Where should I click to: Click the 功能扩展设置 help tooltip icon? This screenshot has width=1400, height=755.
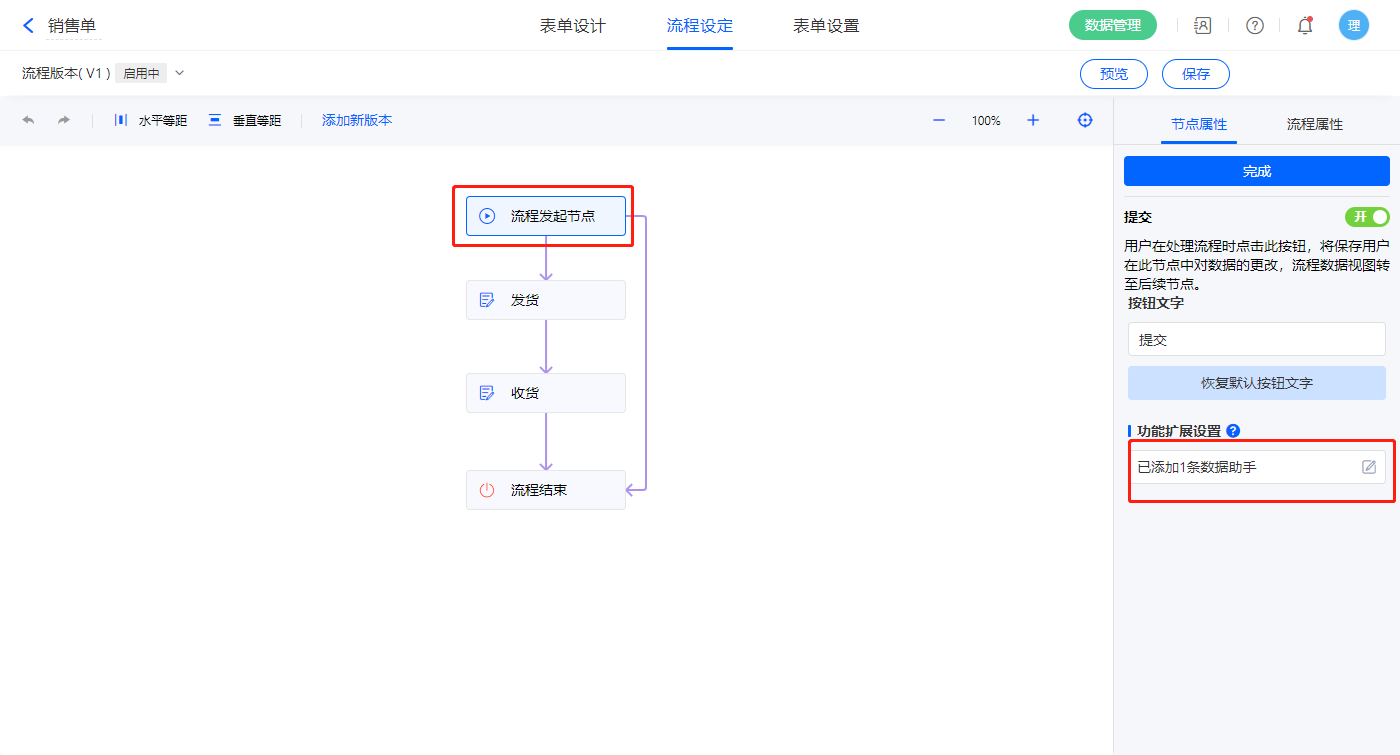click(x=1233, y=431)
